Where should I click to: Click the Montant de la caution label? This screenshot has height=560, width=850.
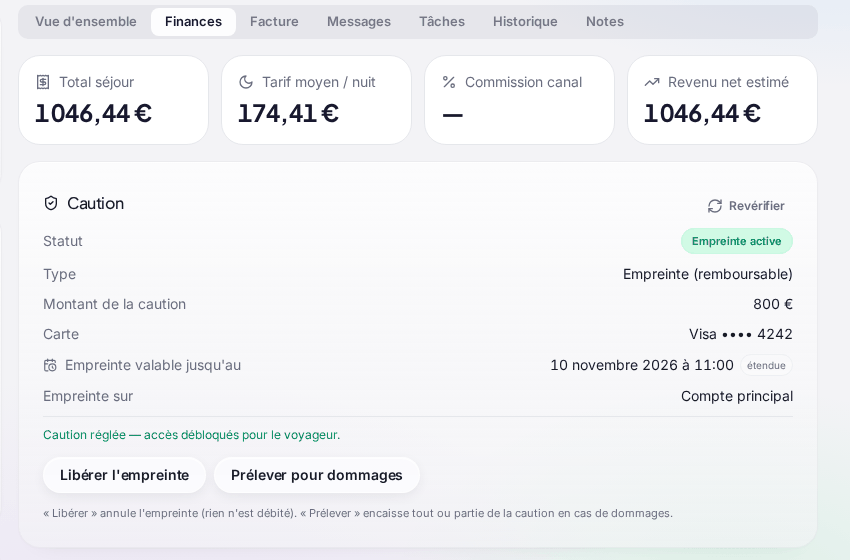114,304
